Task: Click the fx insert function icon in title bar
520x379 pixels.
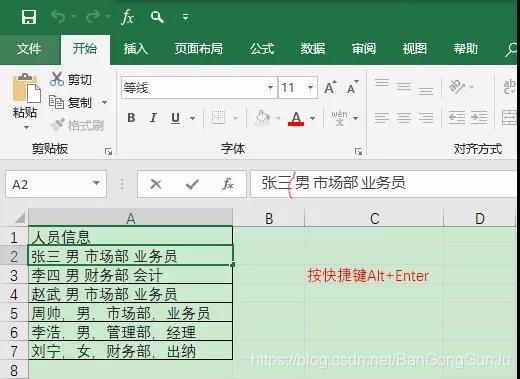Action: point(127,17)
